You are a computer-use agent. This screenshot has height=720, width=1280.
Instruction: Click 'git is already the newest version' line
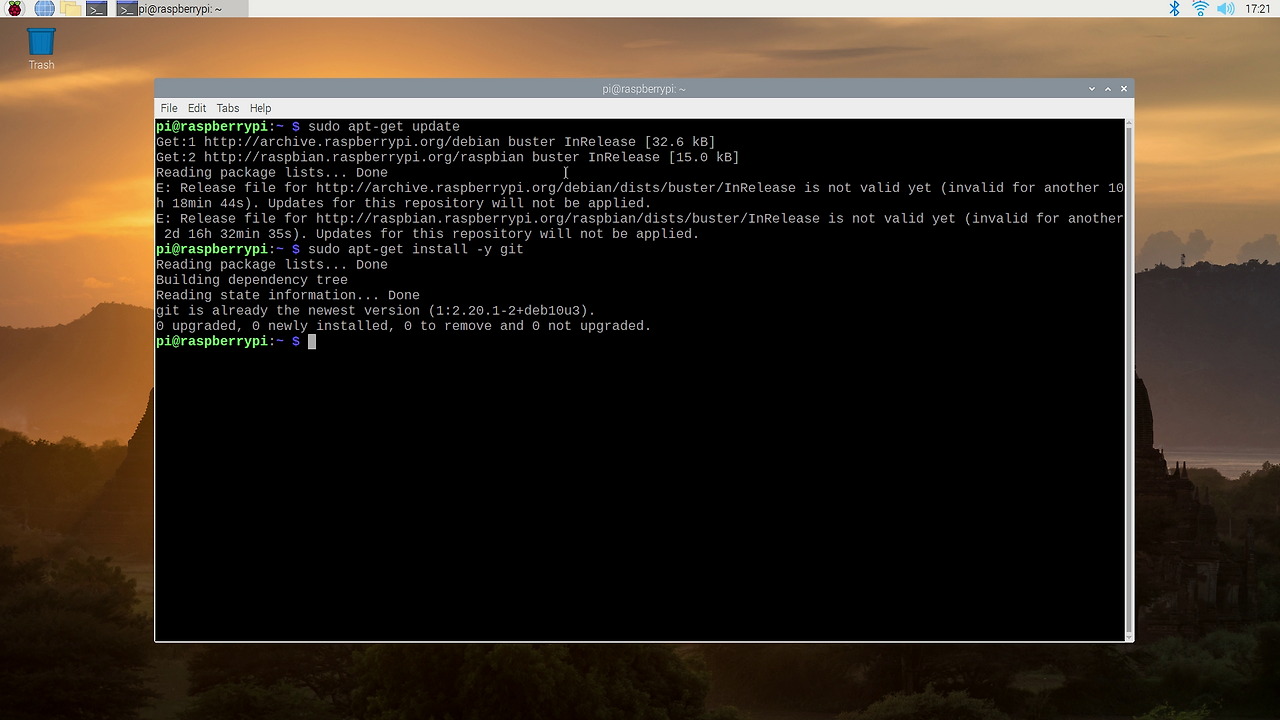(x=376, y=311)
